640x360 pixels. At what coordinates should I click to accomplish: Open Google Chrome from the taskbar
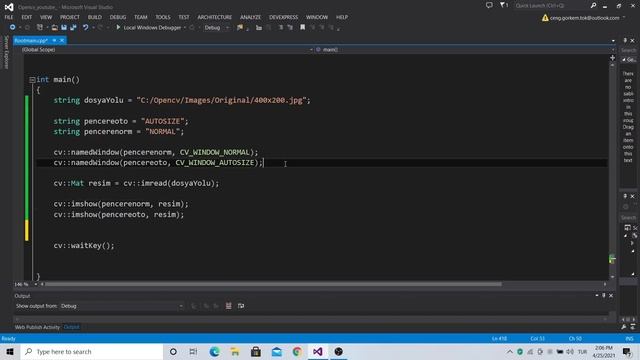[297, 351]
